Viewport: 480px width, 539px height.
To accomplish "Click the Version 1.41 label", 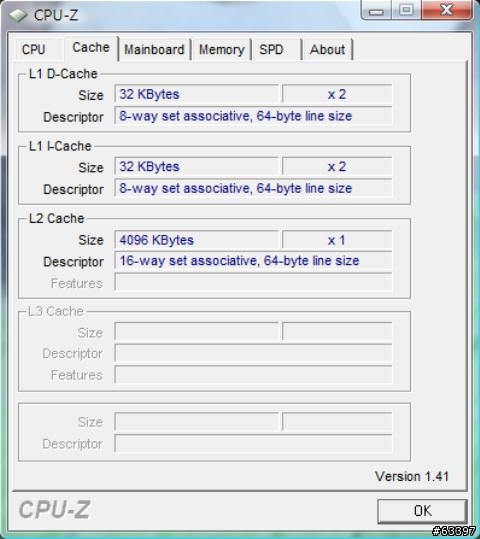I will [x=412, y=476].
